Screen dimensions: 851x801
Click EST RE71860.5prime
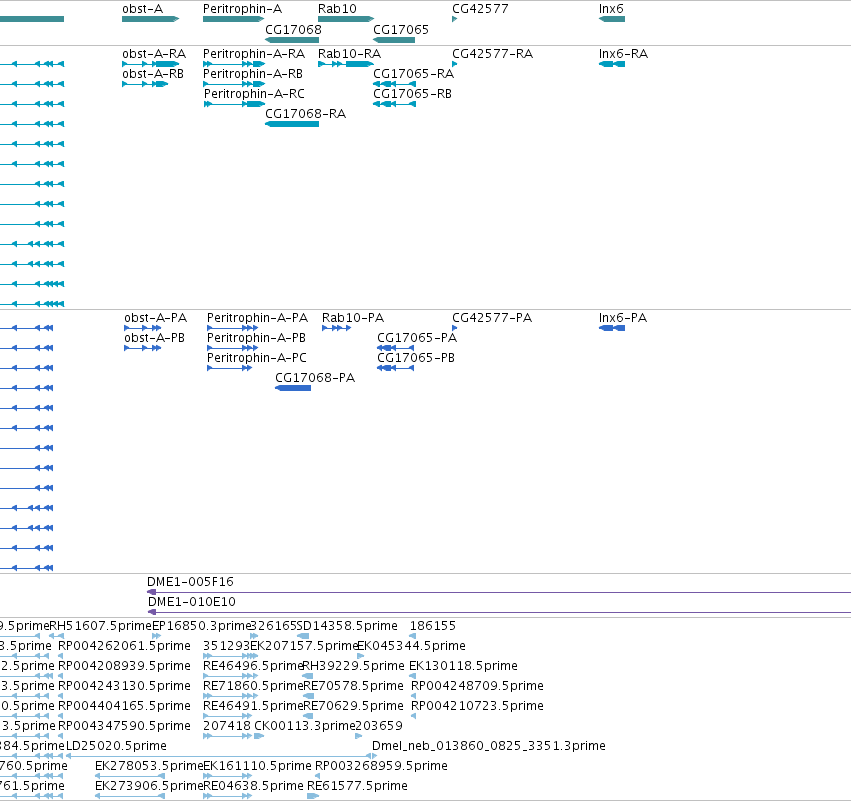pos(253,686)
